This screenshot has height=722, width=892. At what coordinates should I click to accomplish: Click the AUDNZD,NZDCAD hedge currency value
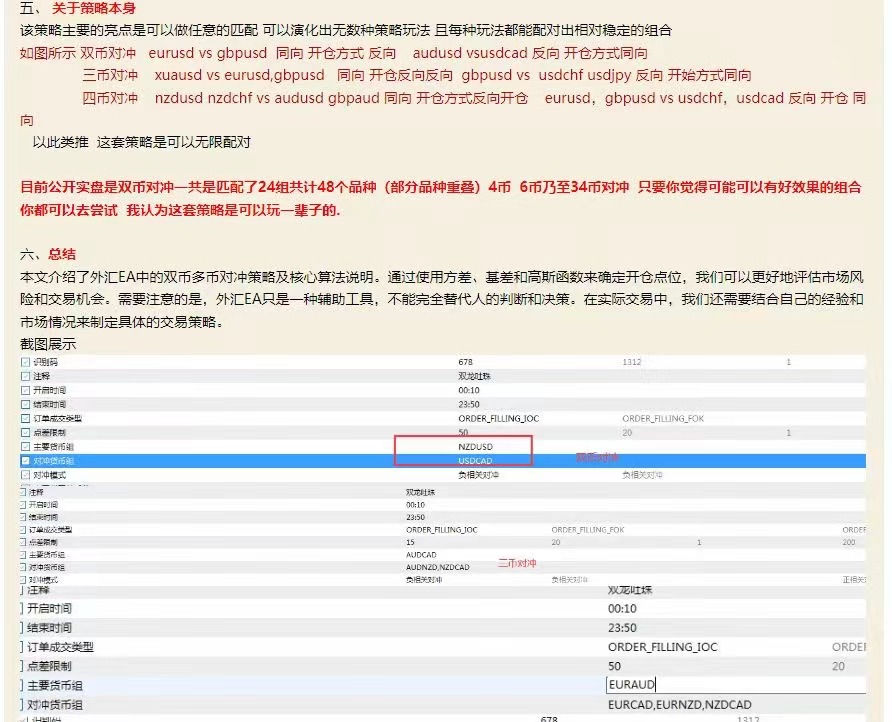437,567
